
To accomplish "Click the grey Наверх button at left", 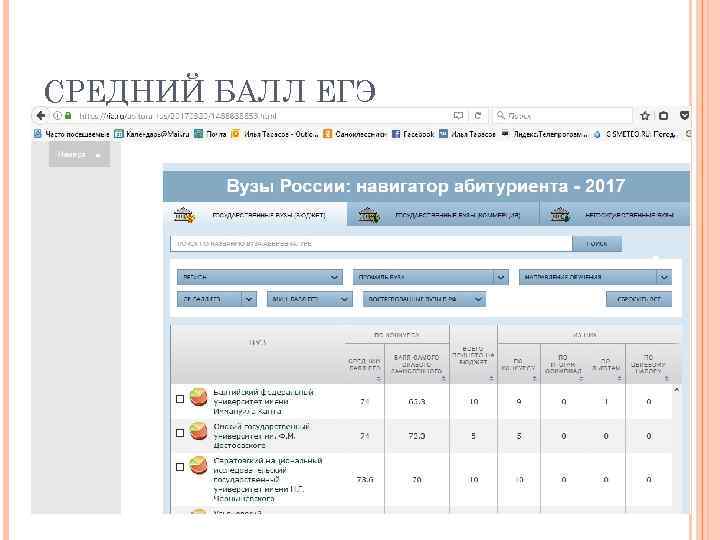I will 79,154.
